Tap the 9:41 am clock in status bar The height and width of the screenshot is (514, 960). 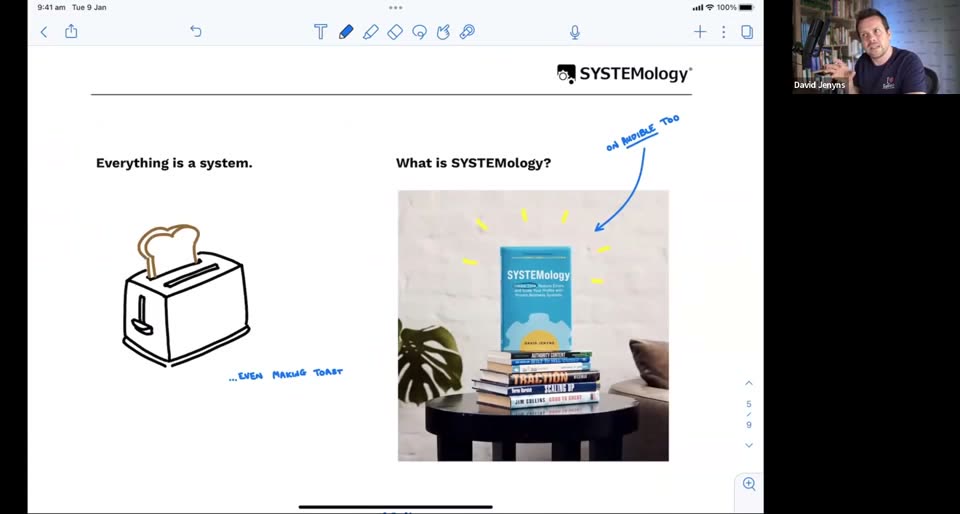[x=51, y=7]
